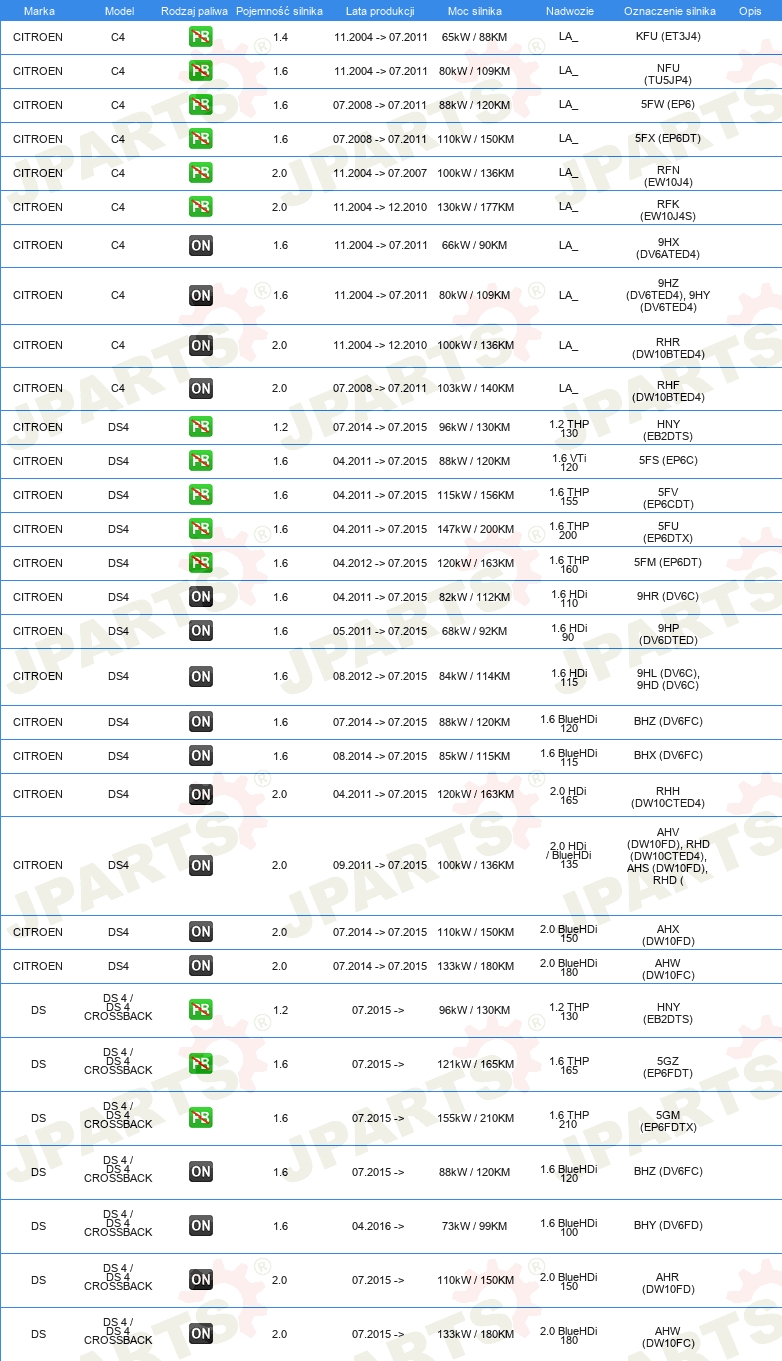The image size is (782, 1361).
Task: Click the ON icon in the AHR (DW10FD) row
Action: (201, 1280)
